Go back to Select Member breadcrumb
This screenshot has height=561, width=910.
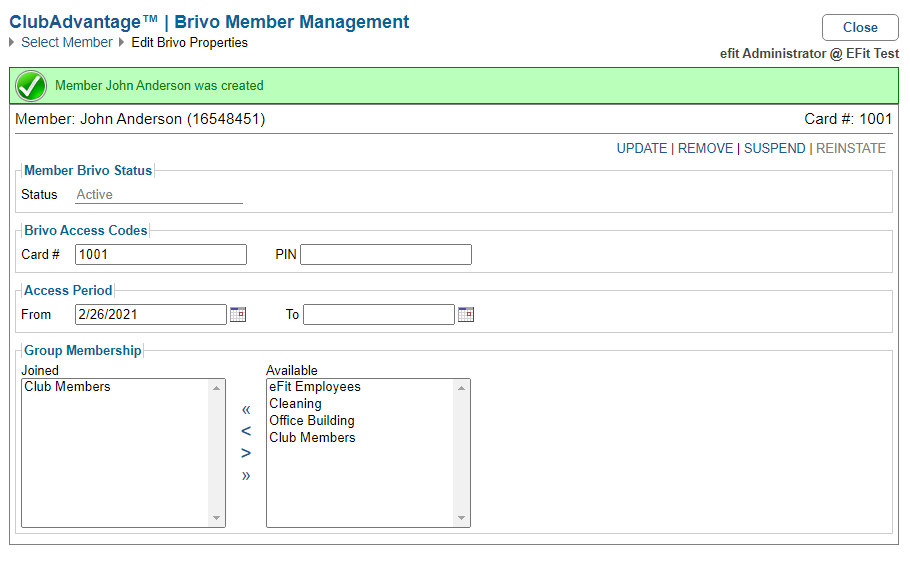(67, 42)
